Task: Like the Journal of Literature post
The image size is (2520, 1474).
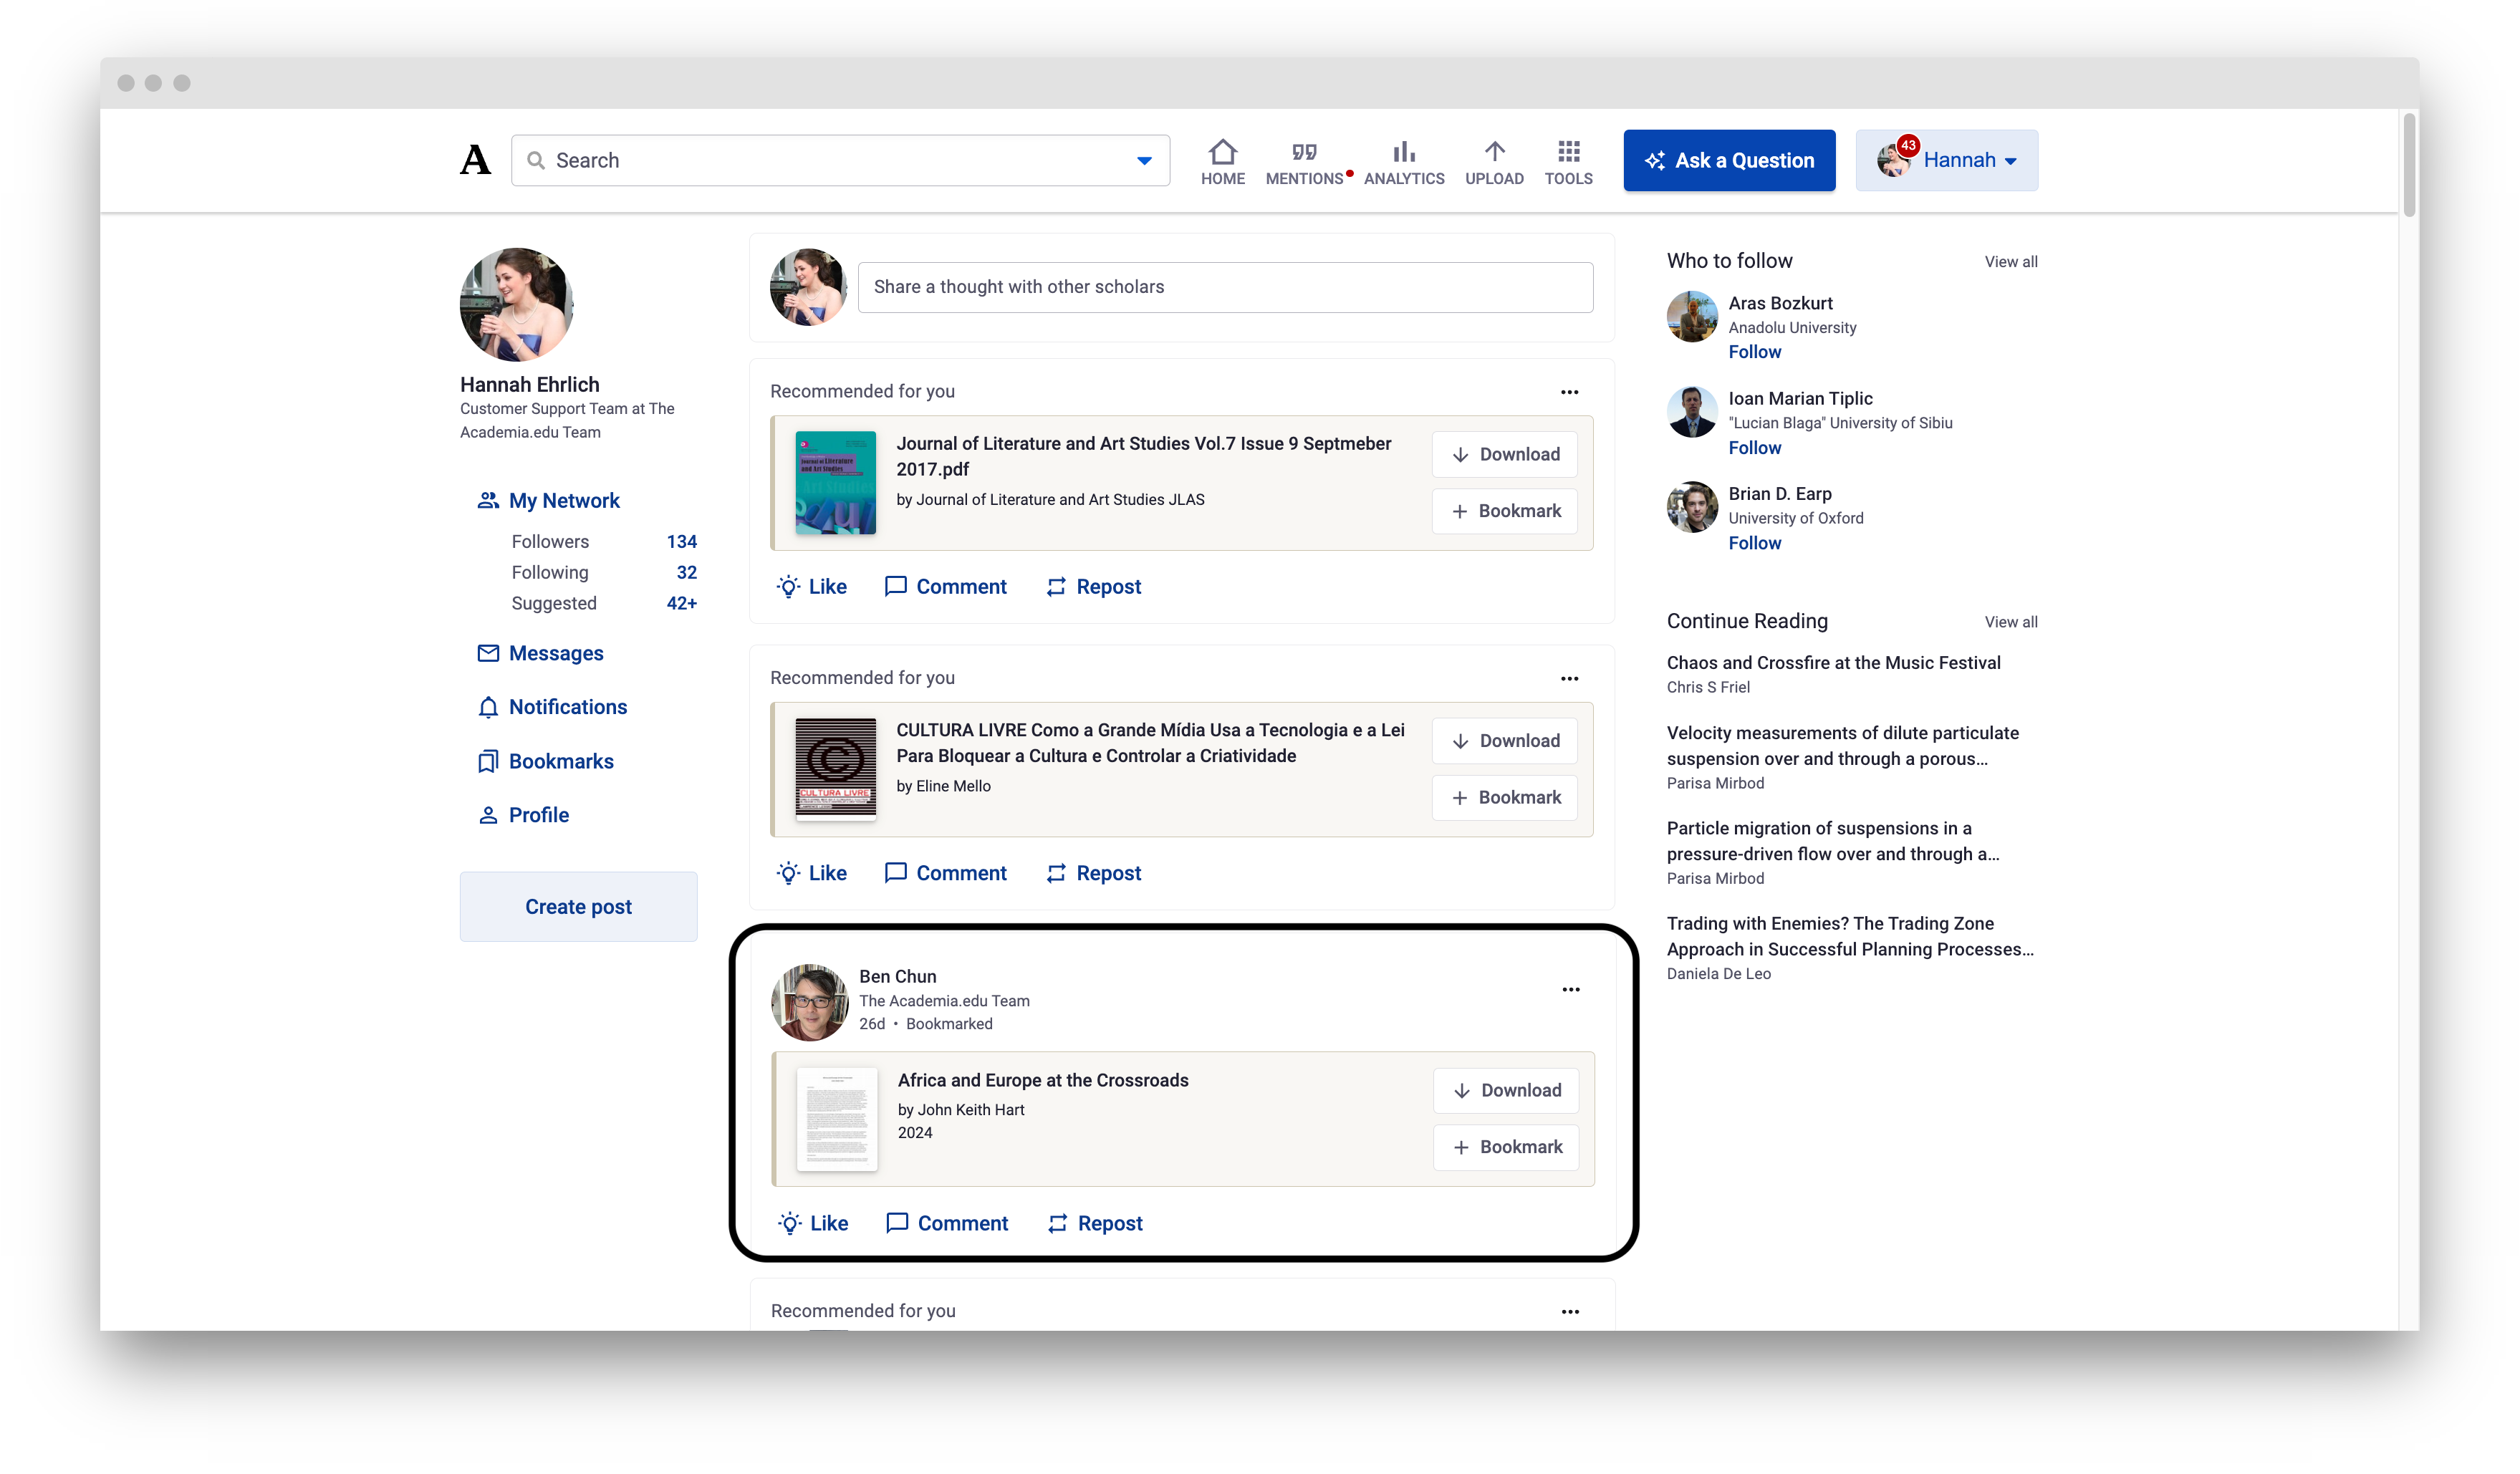Action: [812, 587]
